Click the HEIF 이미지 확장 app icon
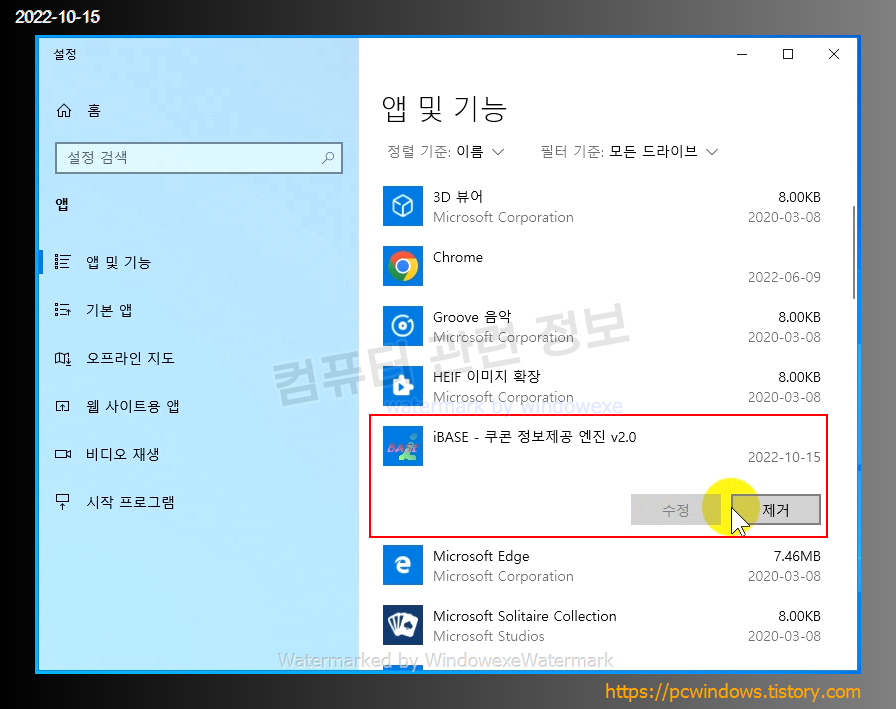The height and width of the screenshot is (709, 896). click(403, 386)
